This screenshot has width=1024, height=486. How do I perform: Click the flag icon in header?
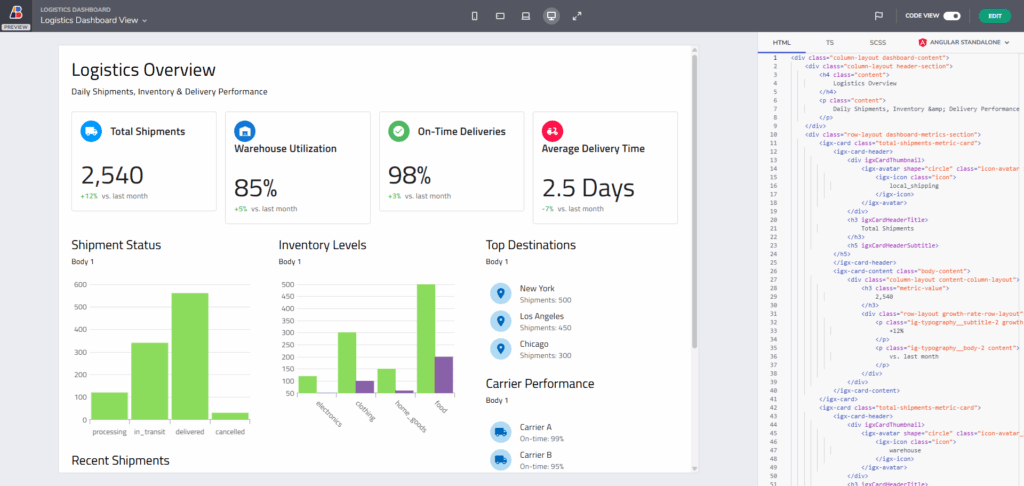pyautogui.click(x=879, y=16)
